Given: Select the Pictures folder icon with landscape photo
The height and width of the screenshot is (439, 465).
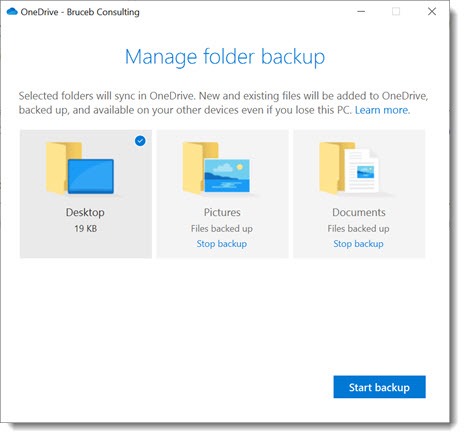Looking at the screenshot, I should click(x=216, y=168).
